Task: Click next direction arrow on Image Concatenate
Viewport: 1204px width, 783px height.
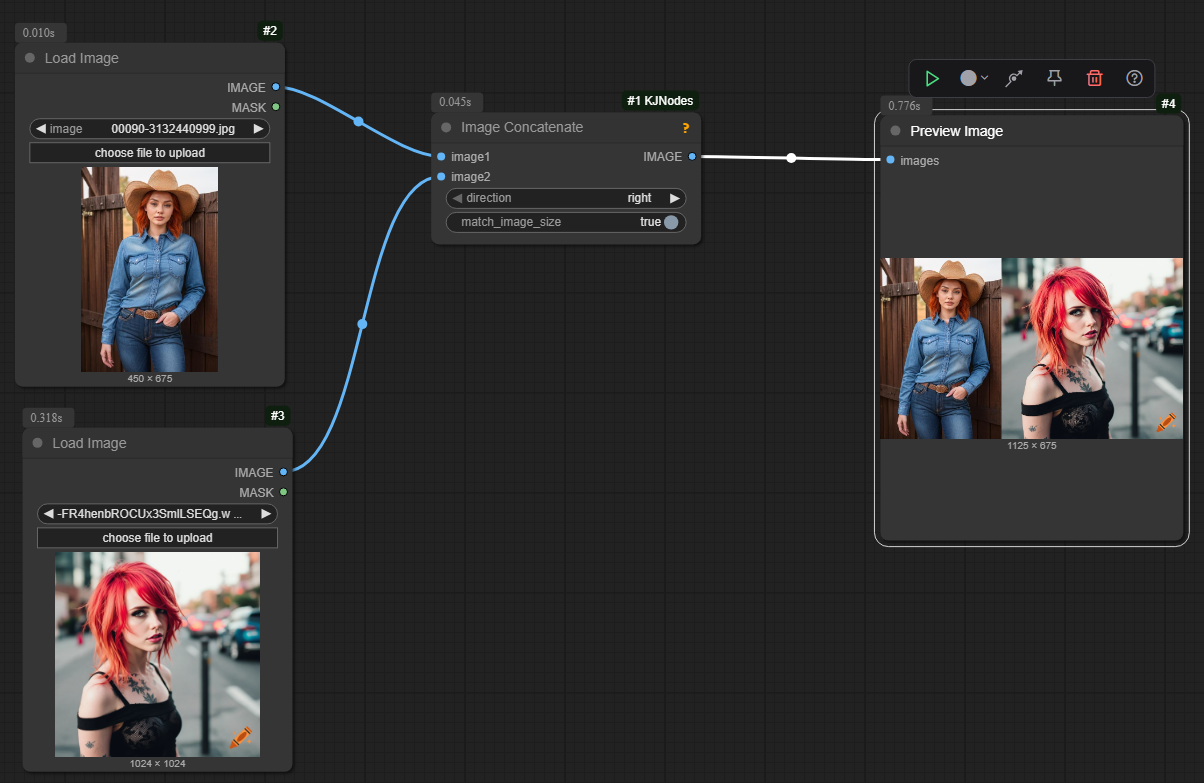Action: tap(675, 198)
